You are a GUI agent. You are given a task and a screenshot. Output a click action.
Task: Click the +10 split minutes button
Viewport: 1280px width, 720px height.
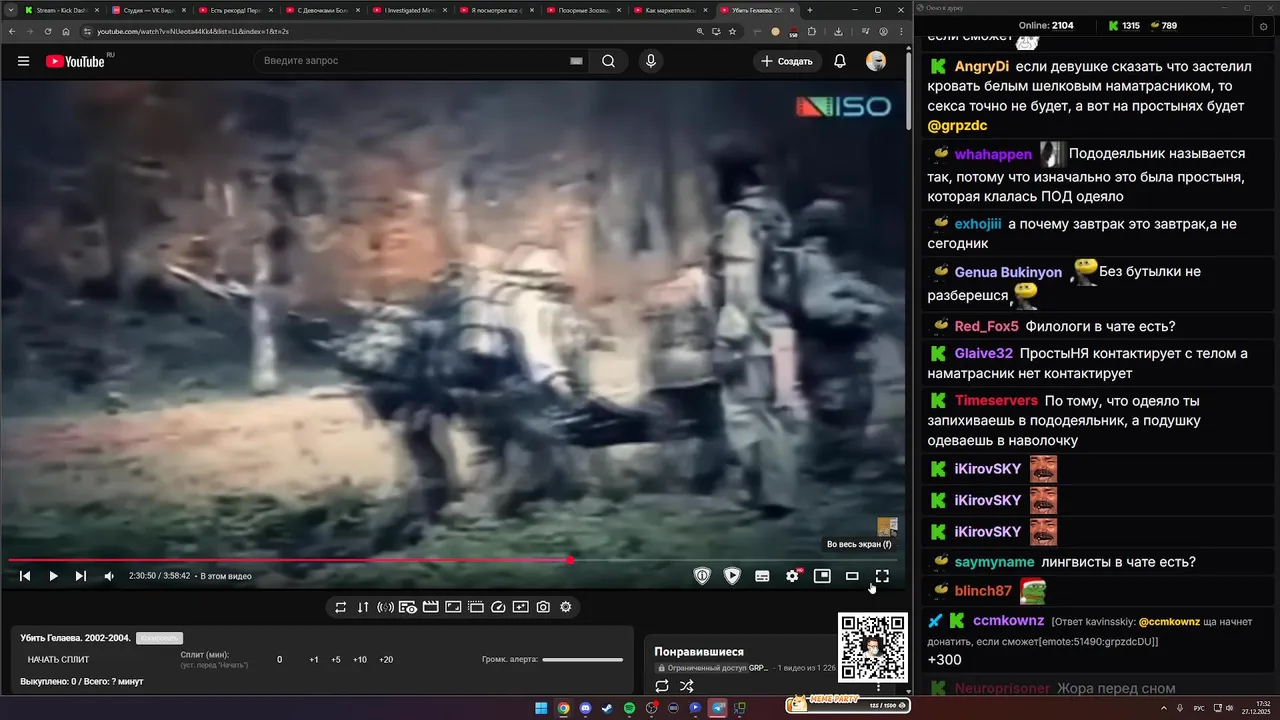click(x=360, y=660)
